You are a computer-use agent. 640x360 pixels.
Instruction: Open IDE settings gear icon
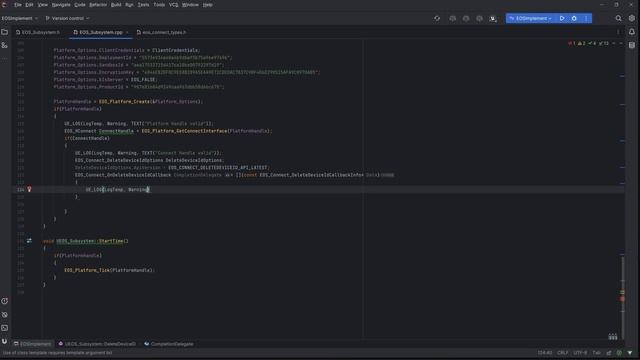coord(631,18)
